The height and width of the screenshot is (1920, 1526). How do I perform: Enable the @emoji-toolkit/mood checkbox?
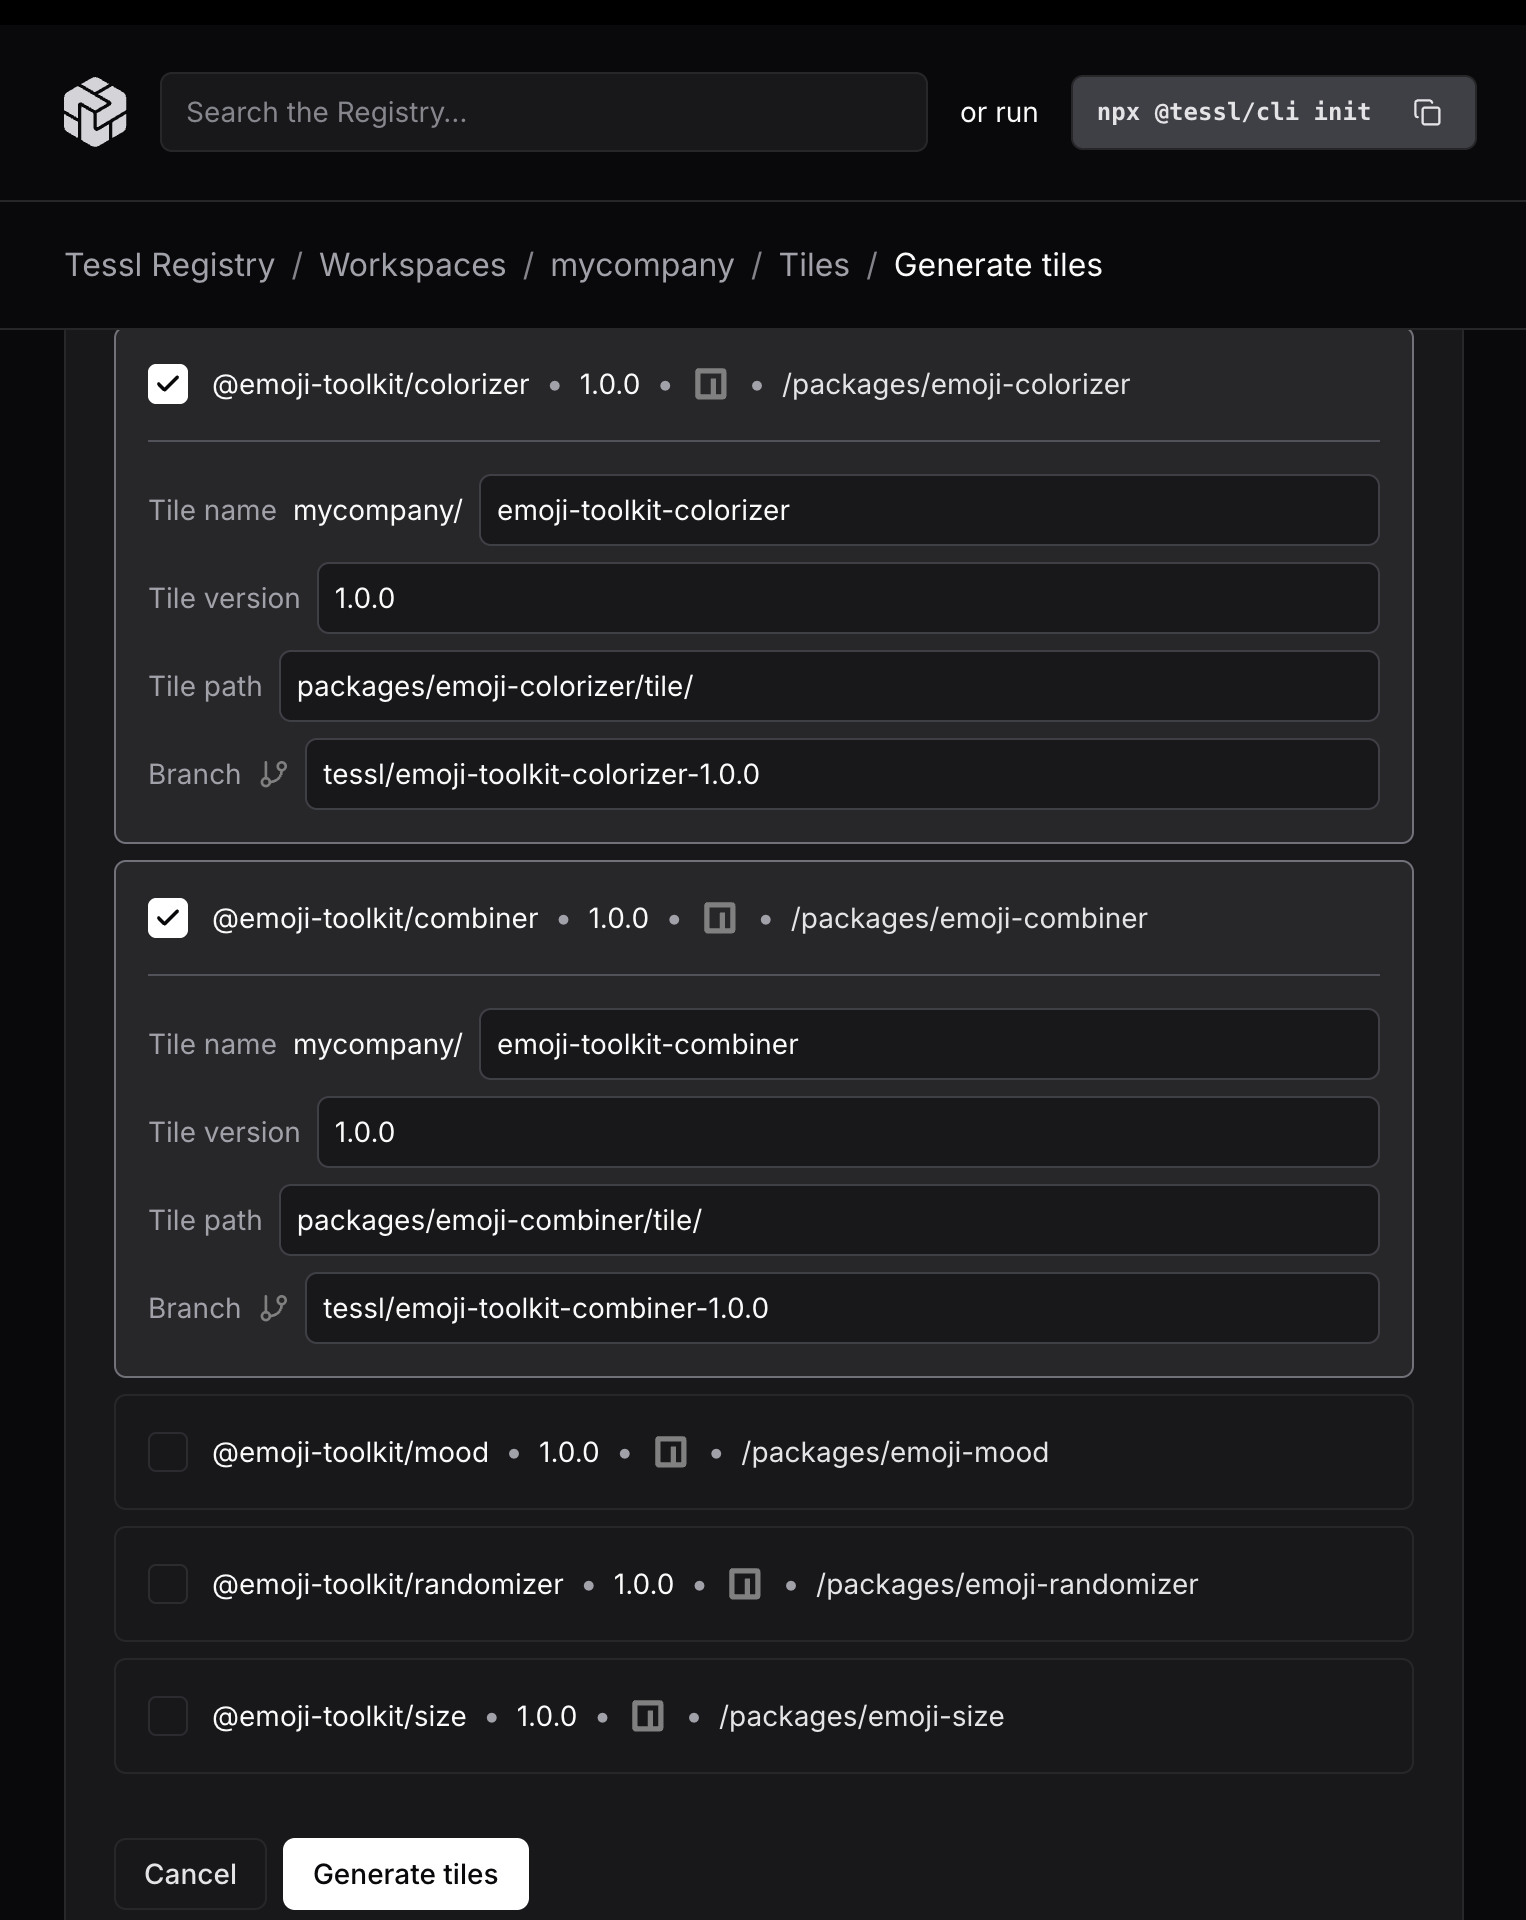click(x=168, y=1452)
